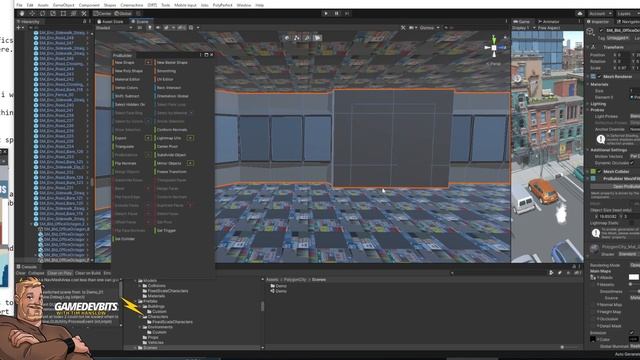Switch to the Game tab
The height and width of the screenshot is (360, 640).
522,21
